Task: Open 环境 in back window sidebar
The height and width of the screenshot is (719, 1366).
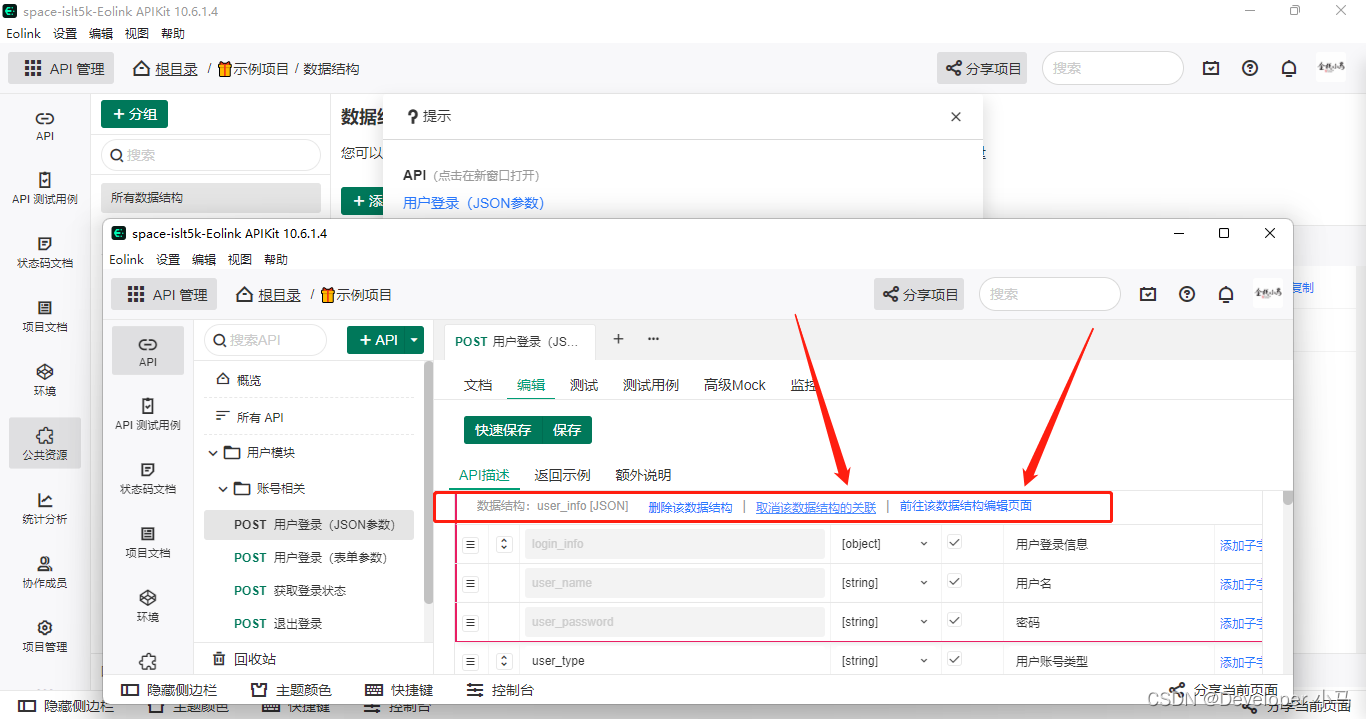Action: tap(45, 380)
